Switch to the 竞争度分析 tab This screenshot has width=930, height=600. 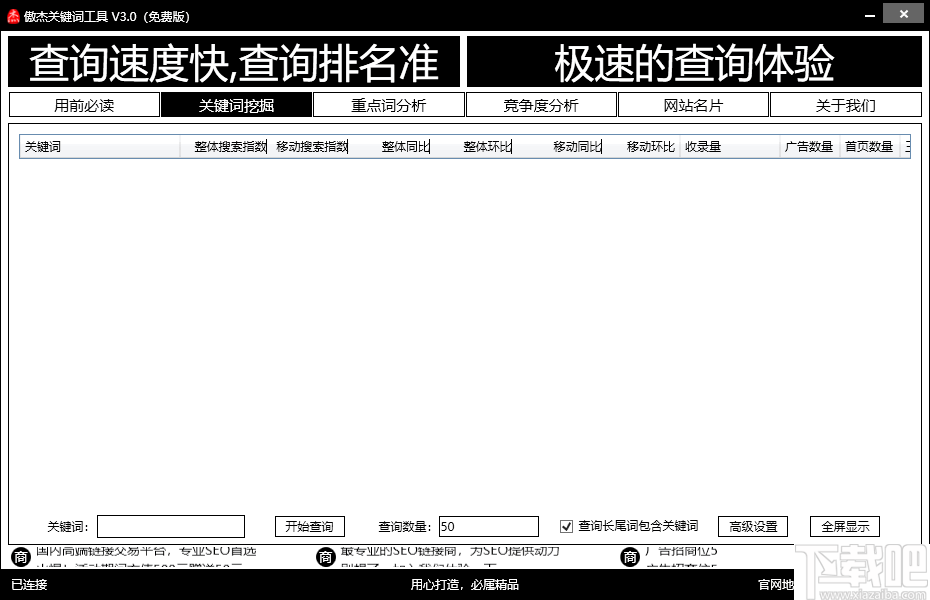pyautogui.click(x=541, y=104)
